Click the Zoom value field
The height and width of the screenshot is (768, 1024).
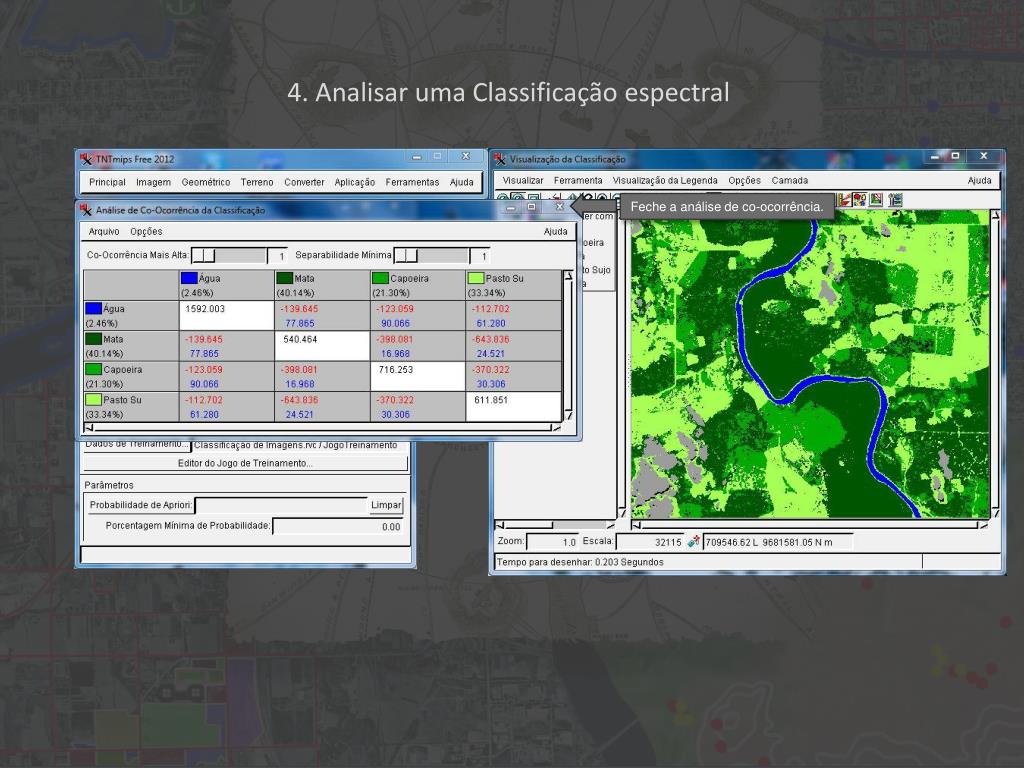click(x=552, y=542)
